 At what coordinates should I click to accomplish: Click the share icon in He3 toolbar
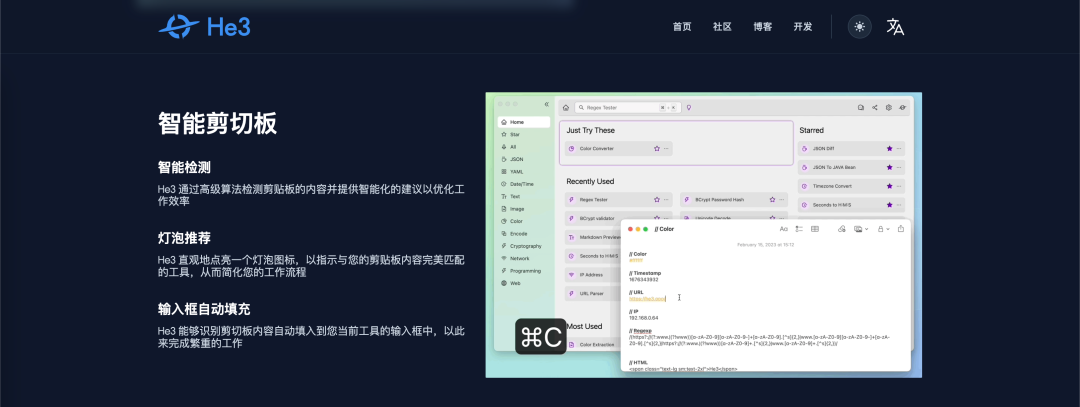[875, 107]
